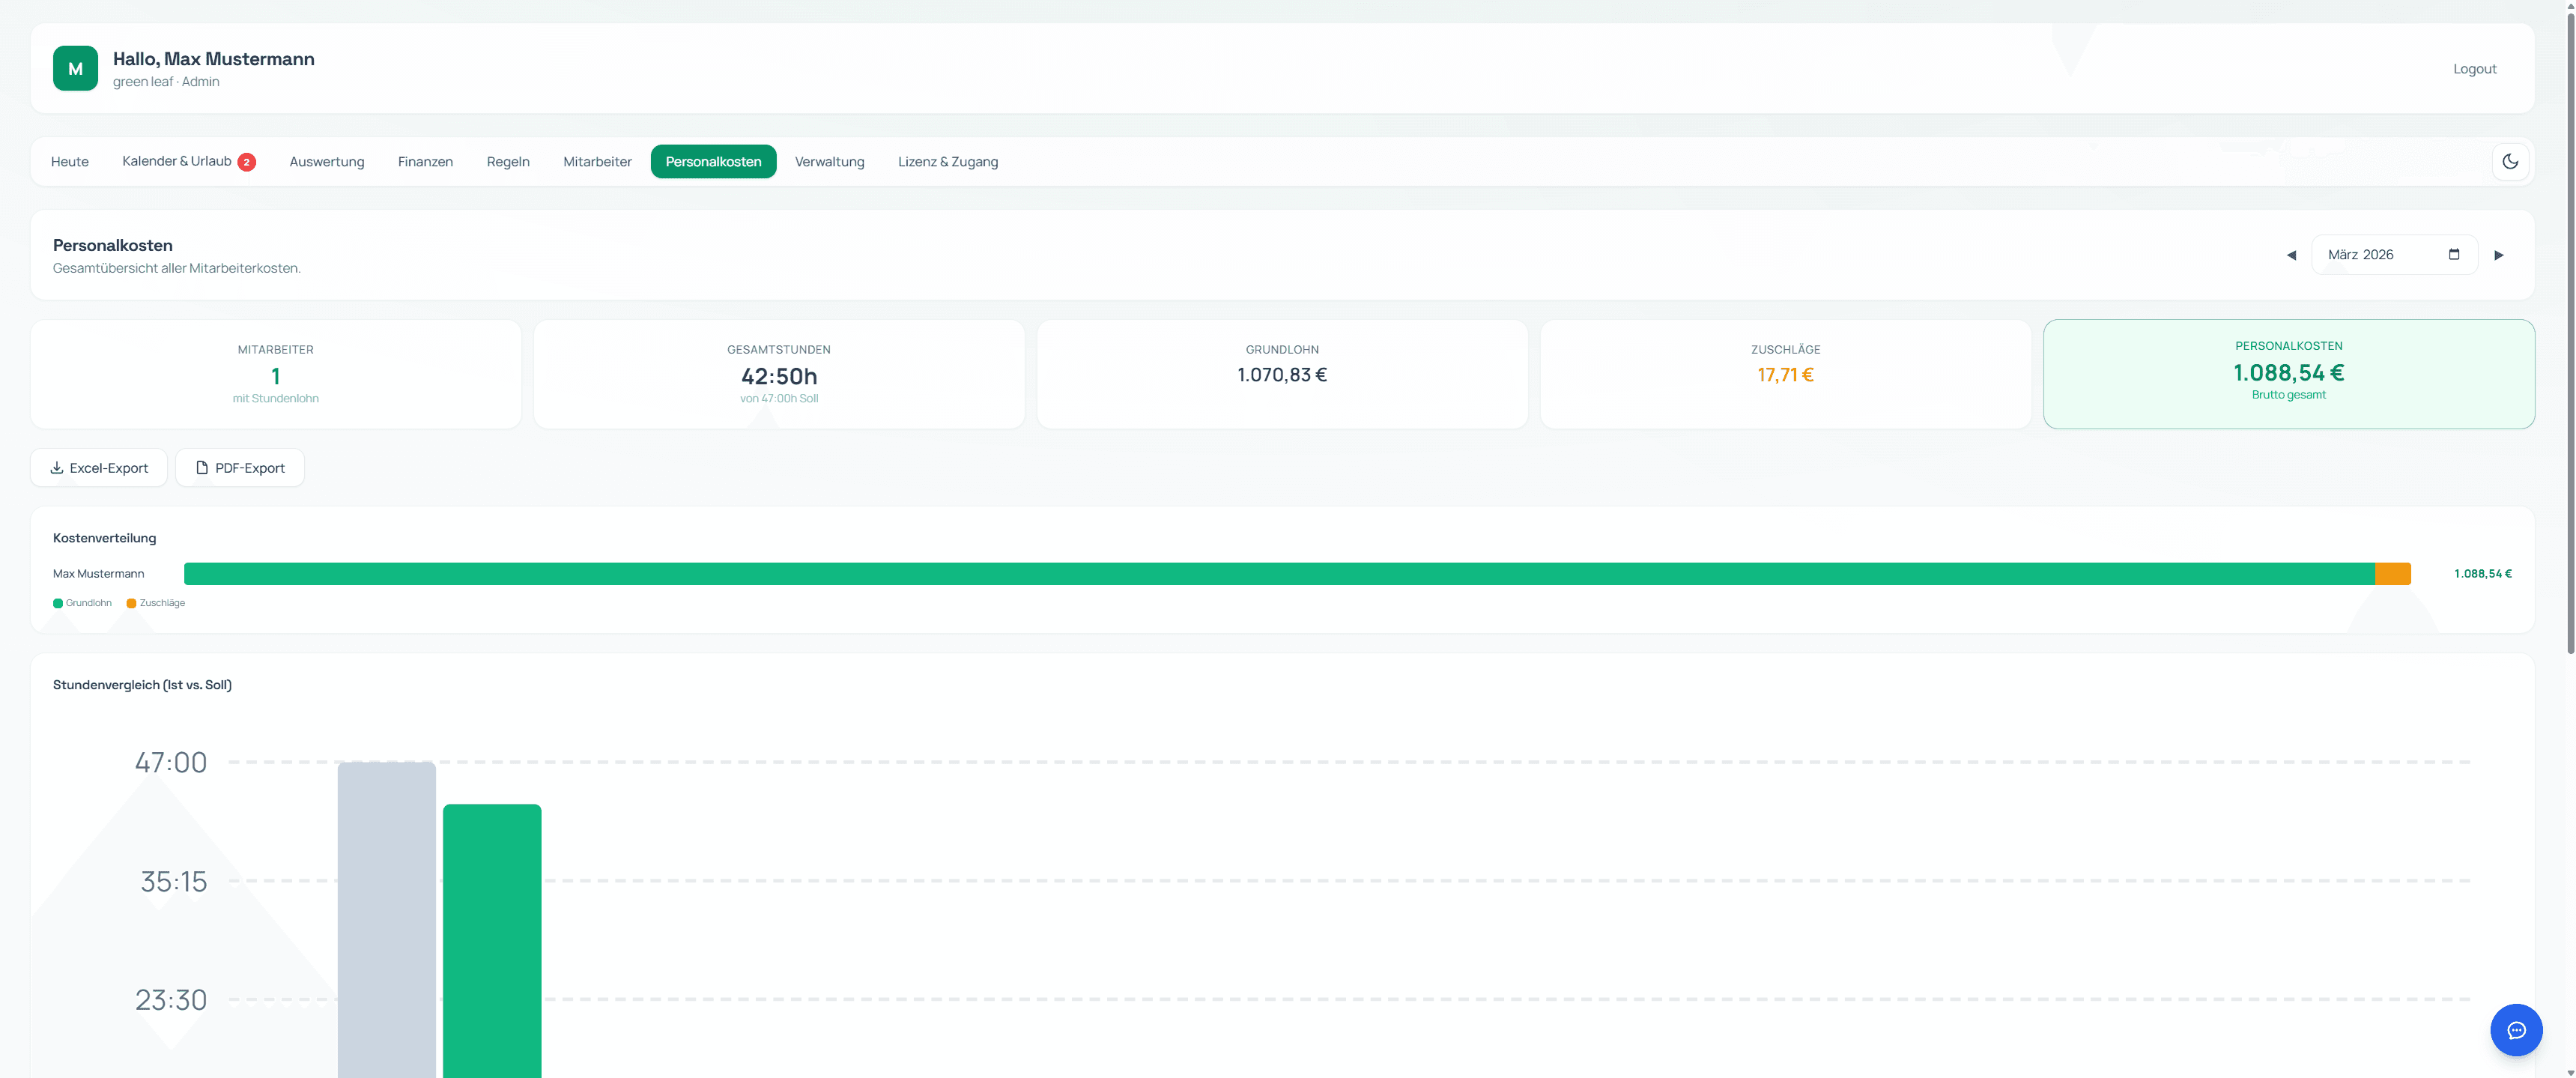This screenshot has height=1078, width=2576.
Task: Click the Personalkosten total summary card
Action: 2288,374
